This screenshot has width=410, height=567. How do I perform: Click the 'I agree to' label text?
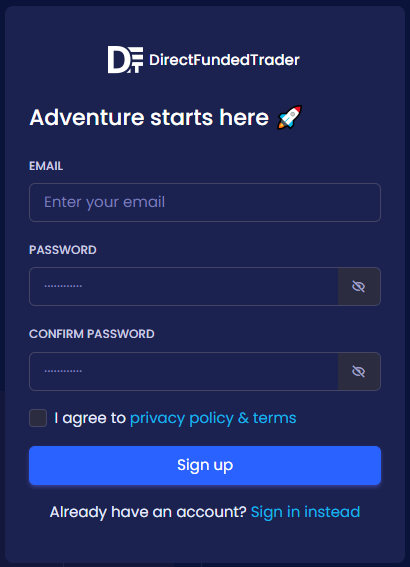point(90,418)
